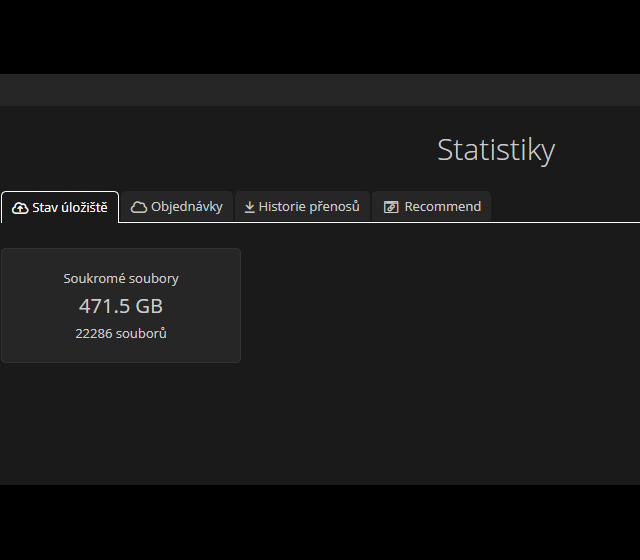Click the empty content area right of storage card
This screenshot has height=560, width=640.
(440, 305)
